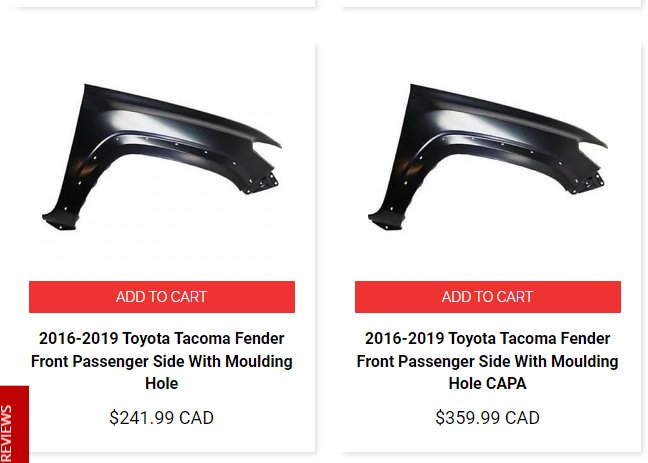Select the $359.99 CAD price text

488,418
